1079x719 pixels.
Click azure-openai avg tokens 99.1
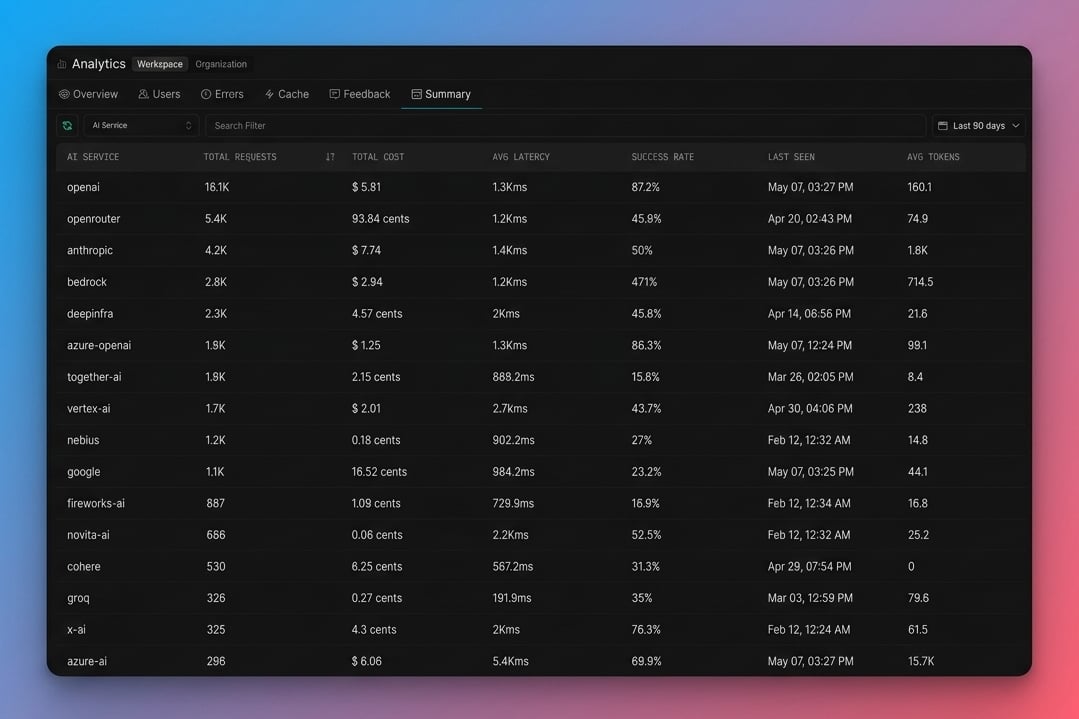coord(917,345)
